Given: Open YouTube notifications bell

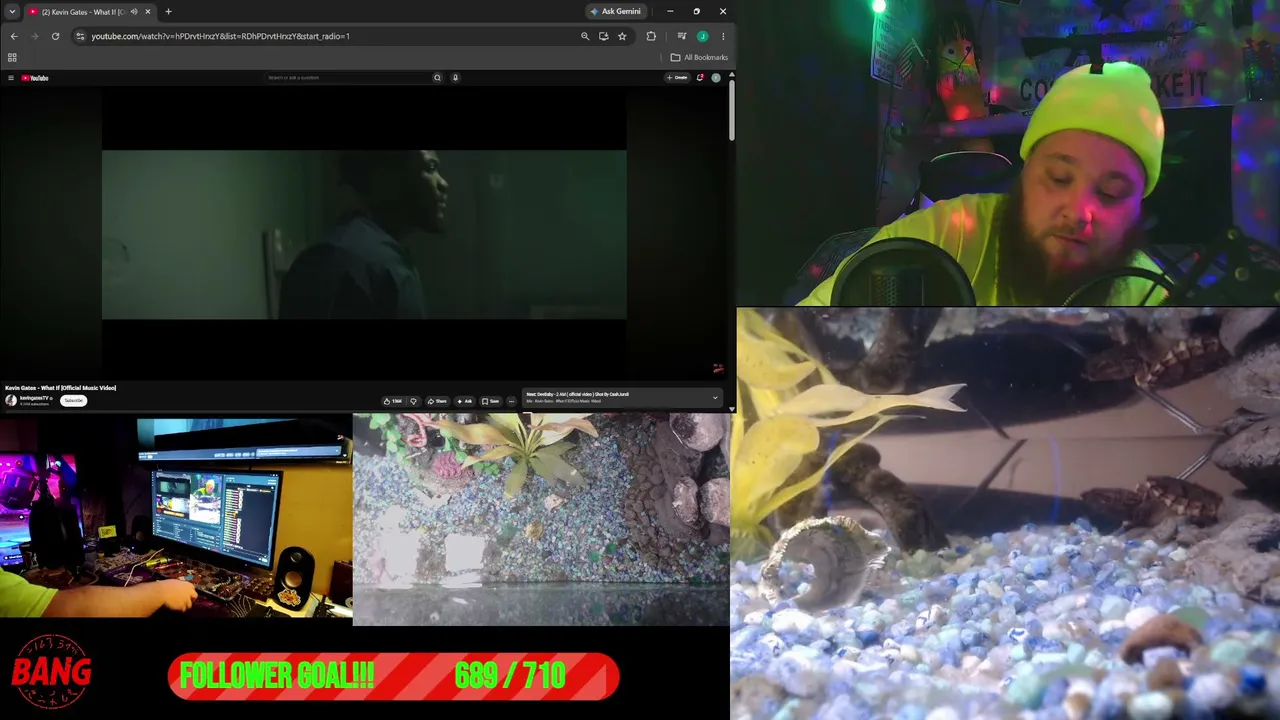Looking at the screenshot, I should 700,78.
